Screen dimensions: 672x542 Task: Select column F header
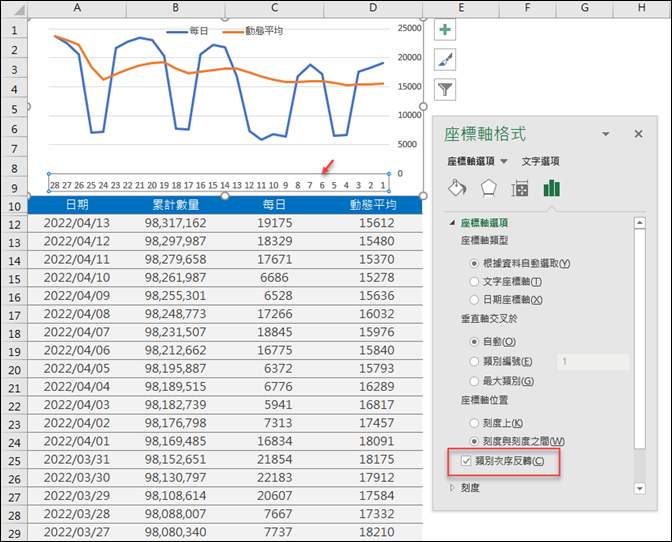(528, 8)
